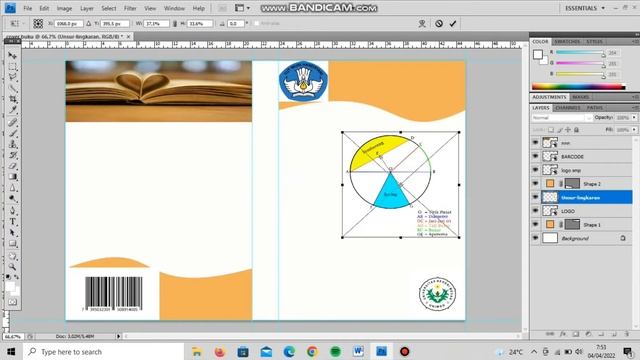Switch to the Masks tab
The width and height of the screenshot is (640, 360).
[580, 97]
